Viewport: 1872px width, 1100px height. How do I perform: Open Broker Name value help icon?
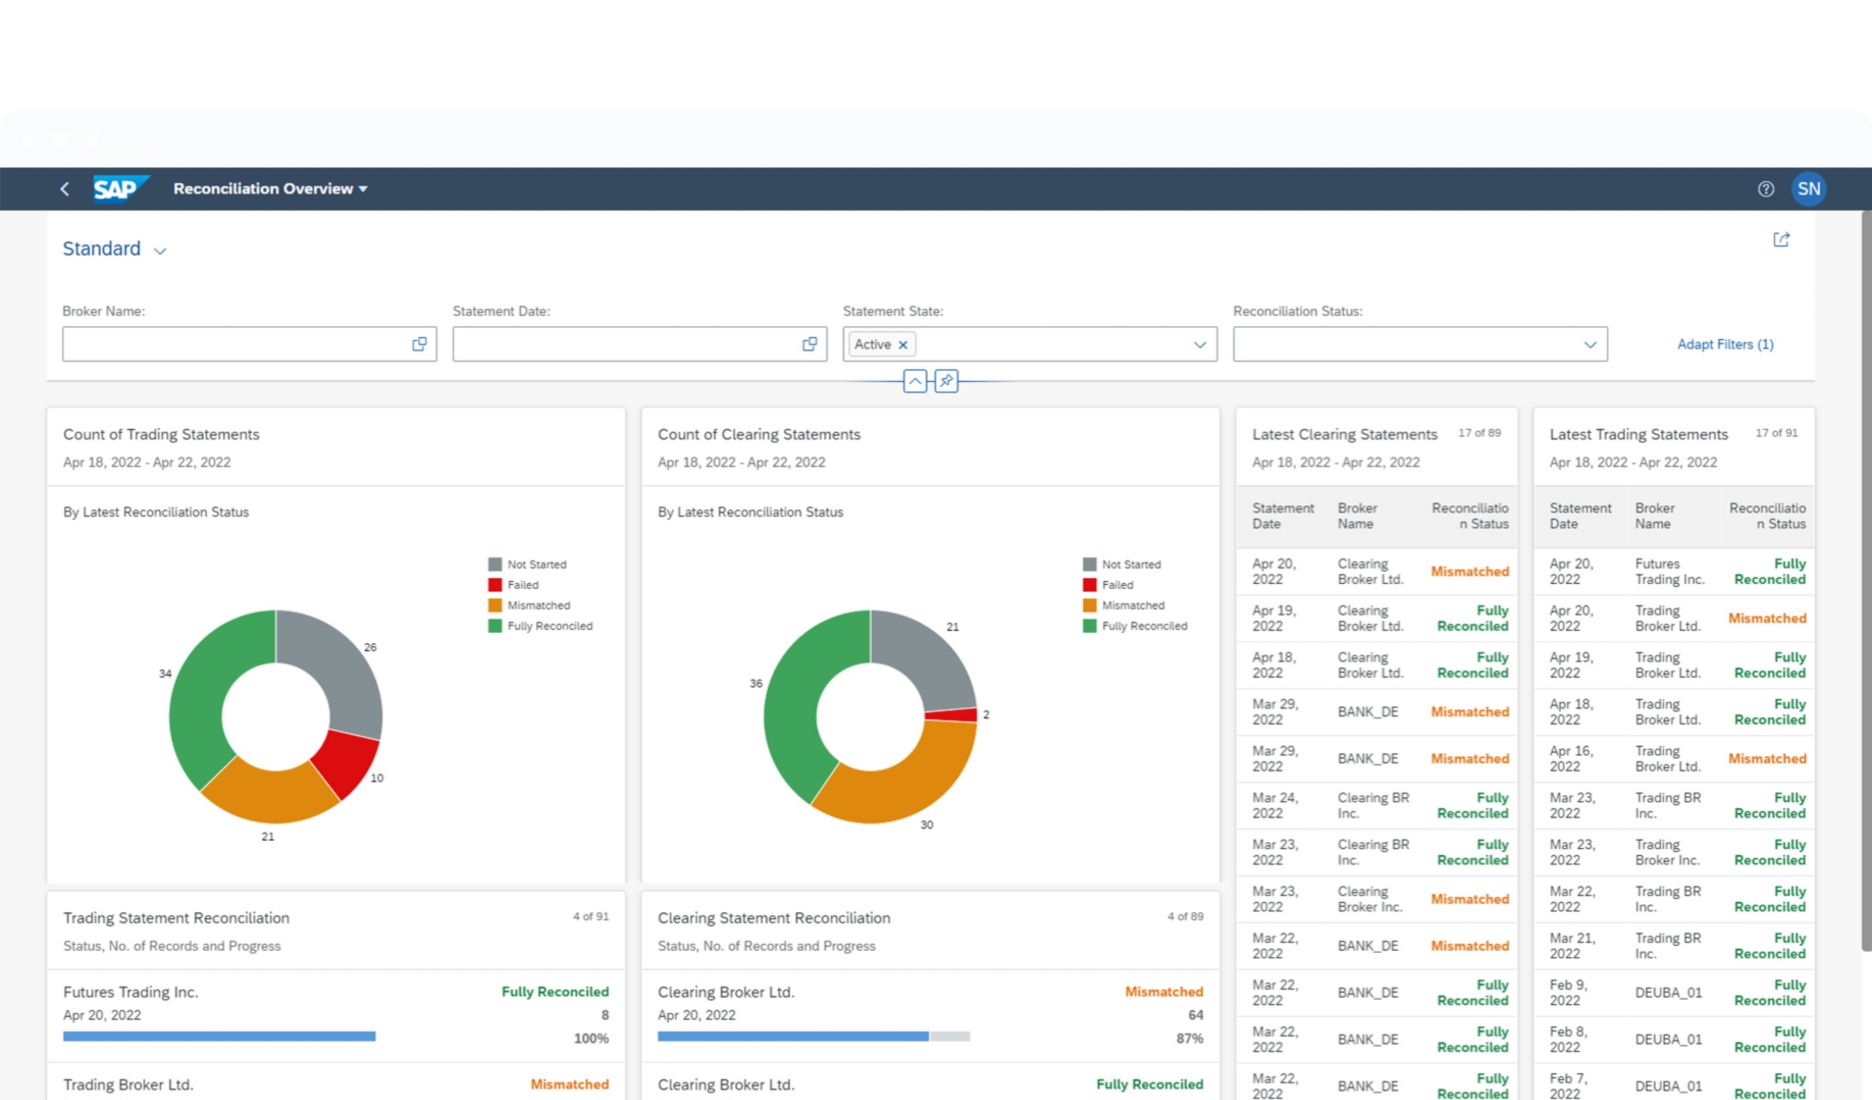pos(419,344)
